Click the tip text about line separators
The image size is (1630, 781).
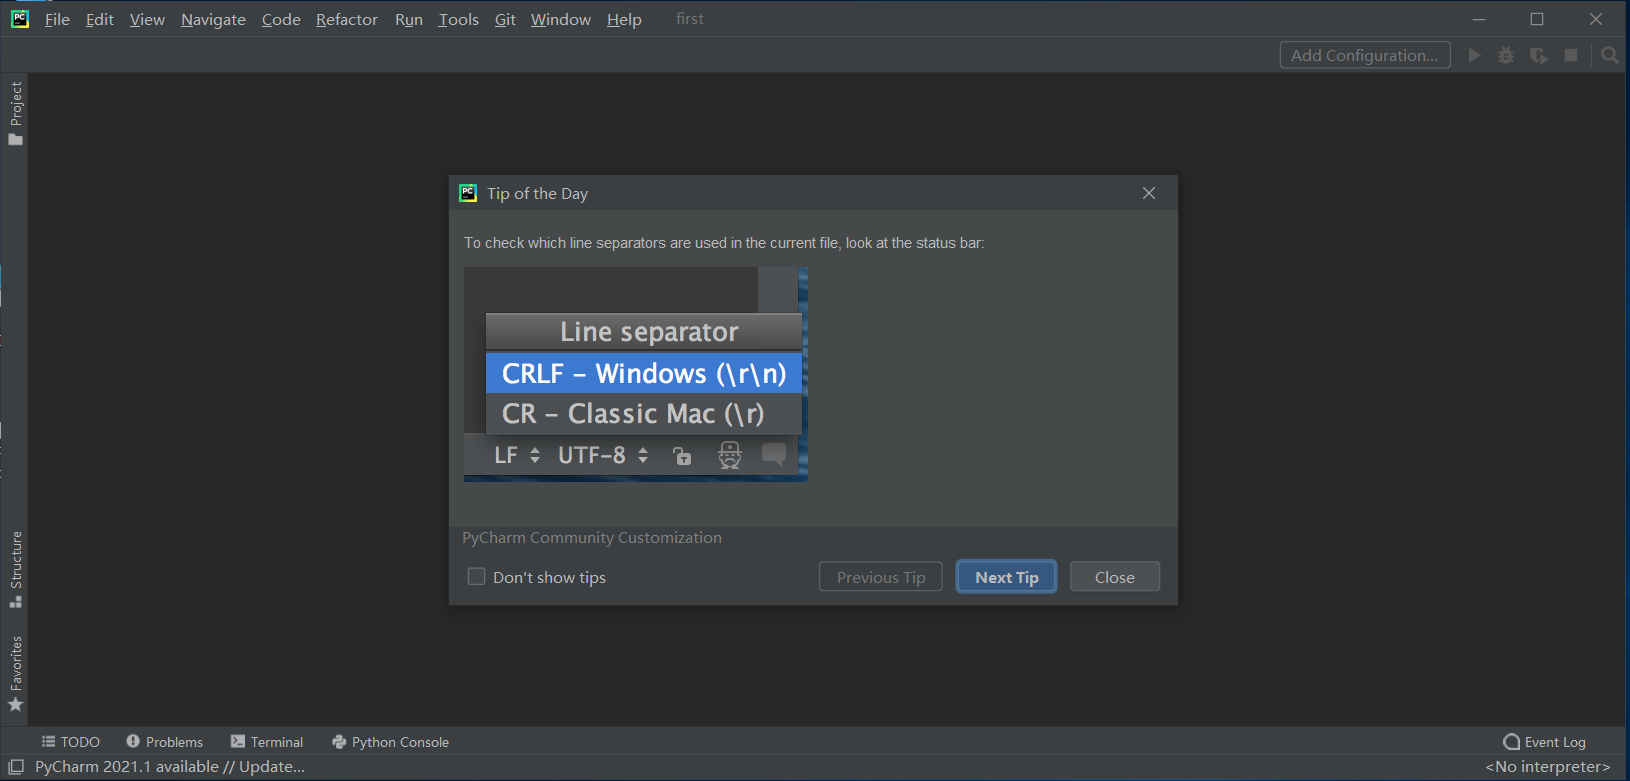724,243
